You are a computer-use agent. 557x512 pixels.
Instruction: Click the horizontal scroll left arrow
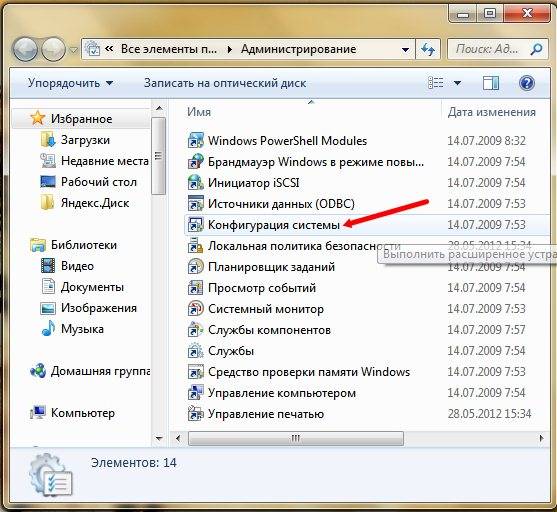pyautogui.click(x=178, y=438)
